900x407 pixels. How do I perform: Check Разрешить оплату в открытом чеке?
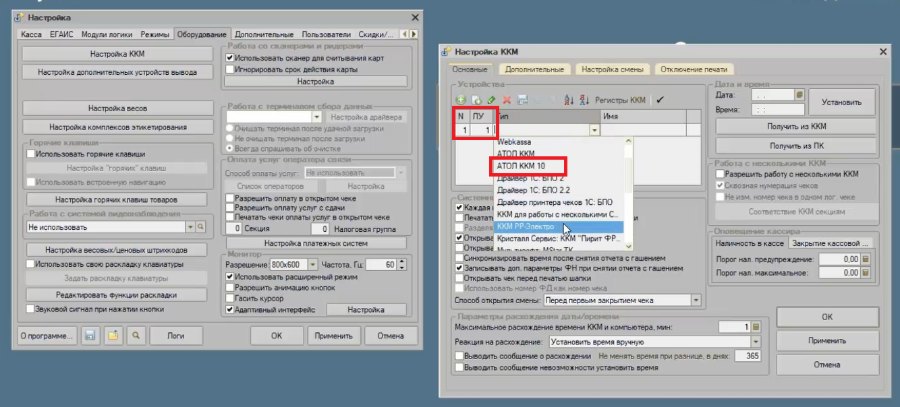230,198
